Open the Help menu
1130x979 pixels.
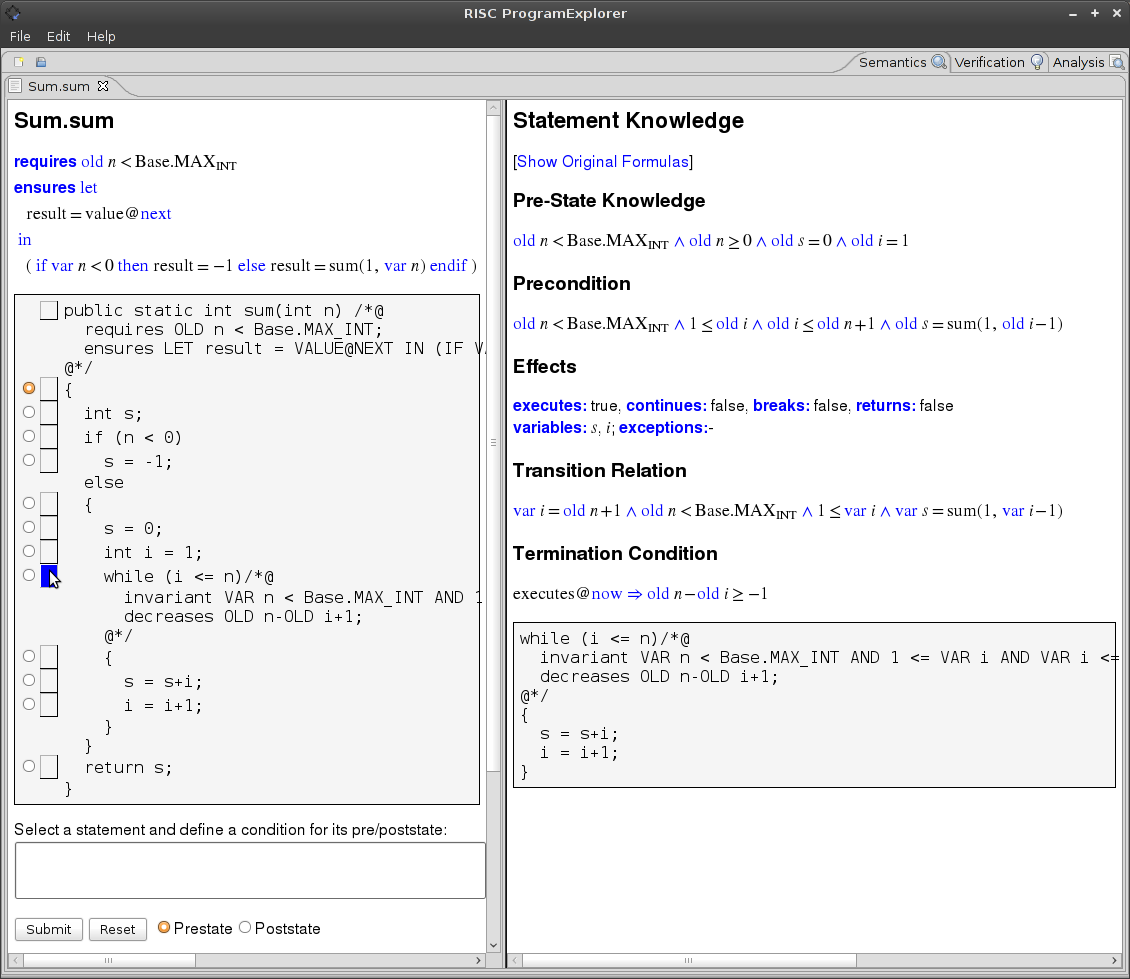(101, 36)
